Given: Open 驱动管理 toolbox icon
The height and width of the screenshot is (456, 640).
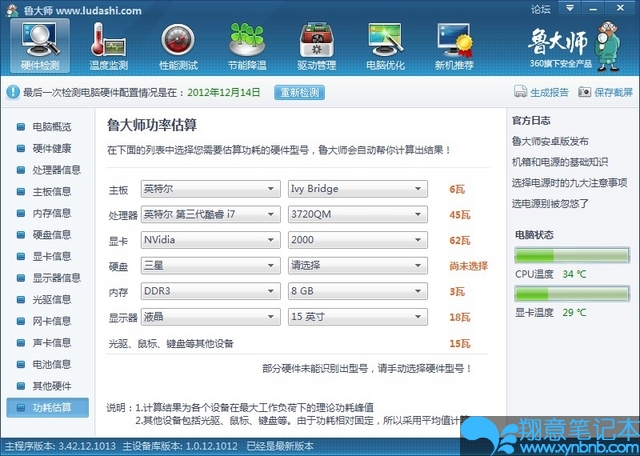Looking at the screenshot, I should [x=317, y=46].
